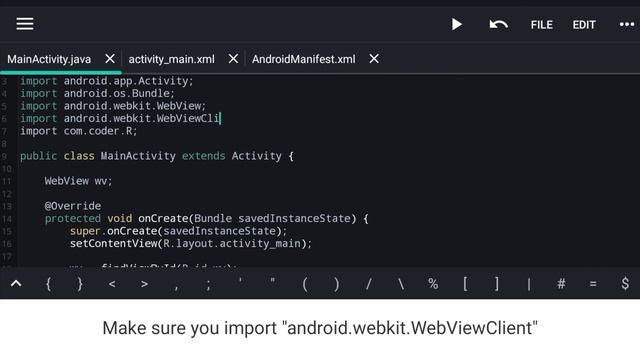Insert a hash symbol
This screenshot has width=640, height=360.
(x=561, y=284)
